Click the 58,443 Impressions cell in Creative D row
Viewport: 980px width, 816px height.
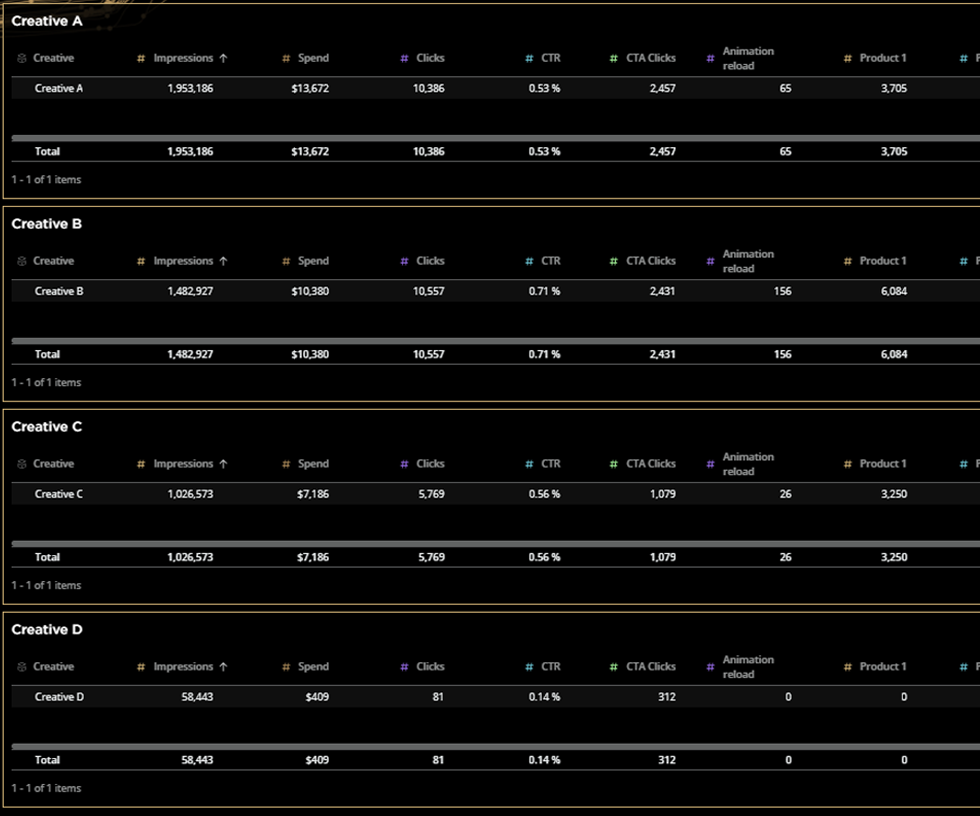click(x=189, y=697)
